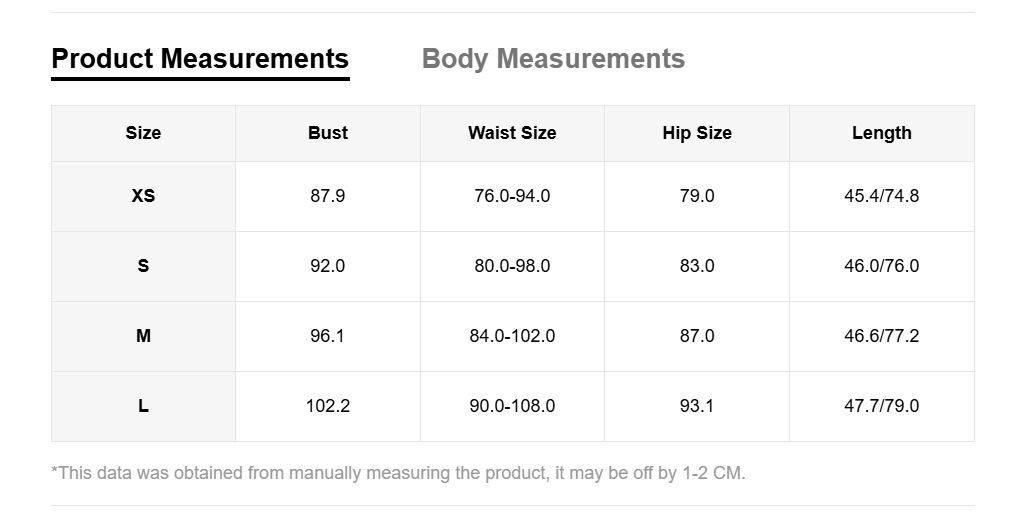
Task: Click the Length column header
Action: (881, 133)
